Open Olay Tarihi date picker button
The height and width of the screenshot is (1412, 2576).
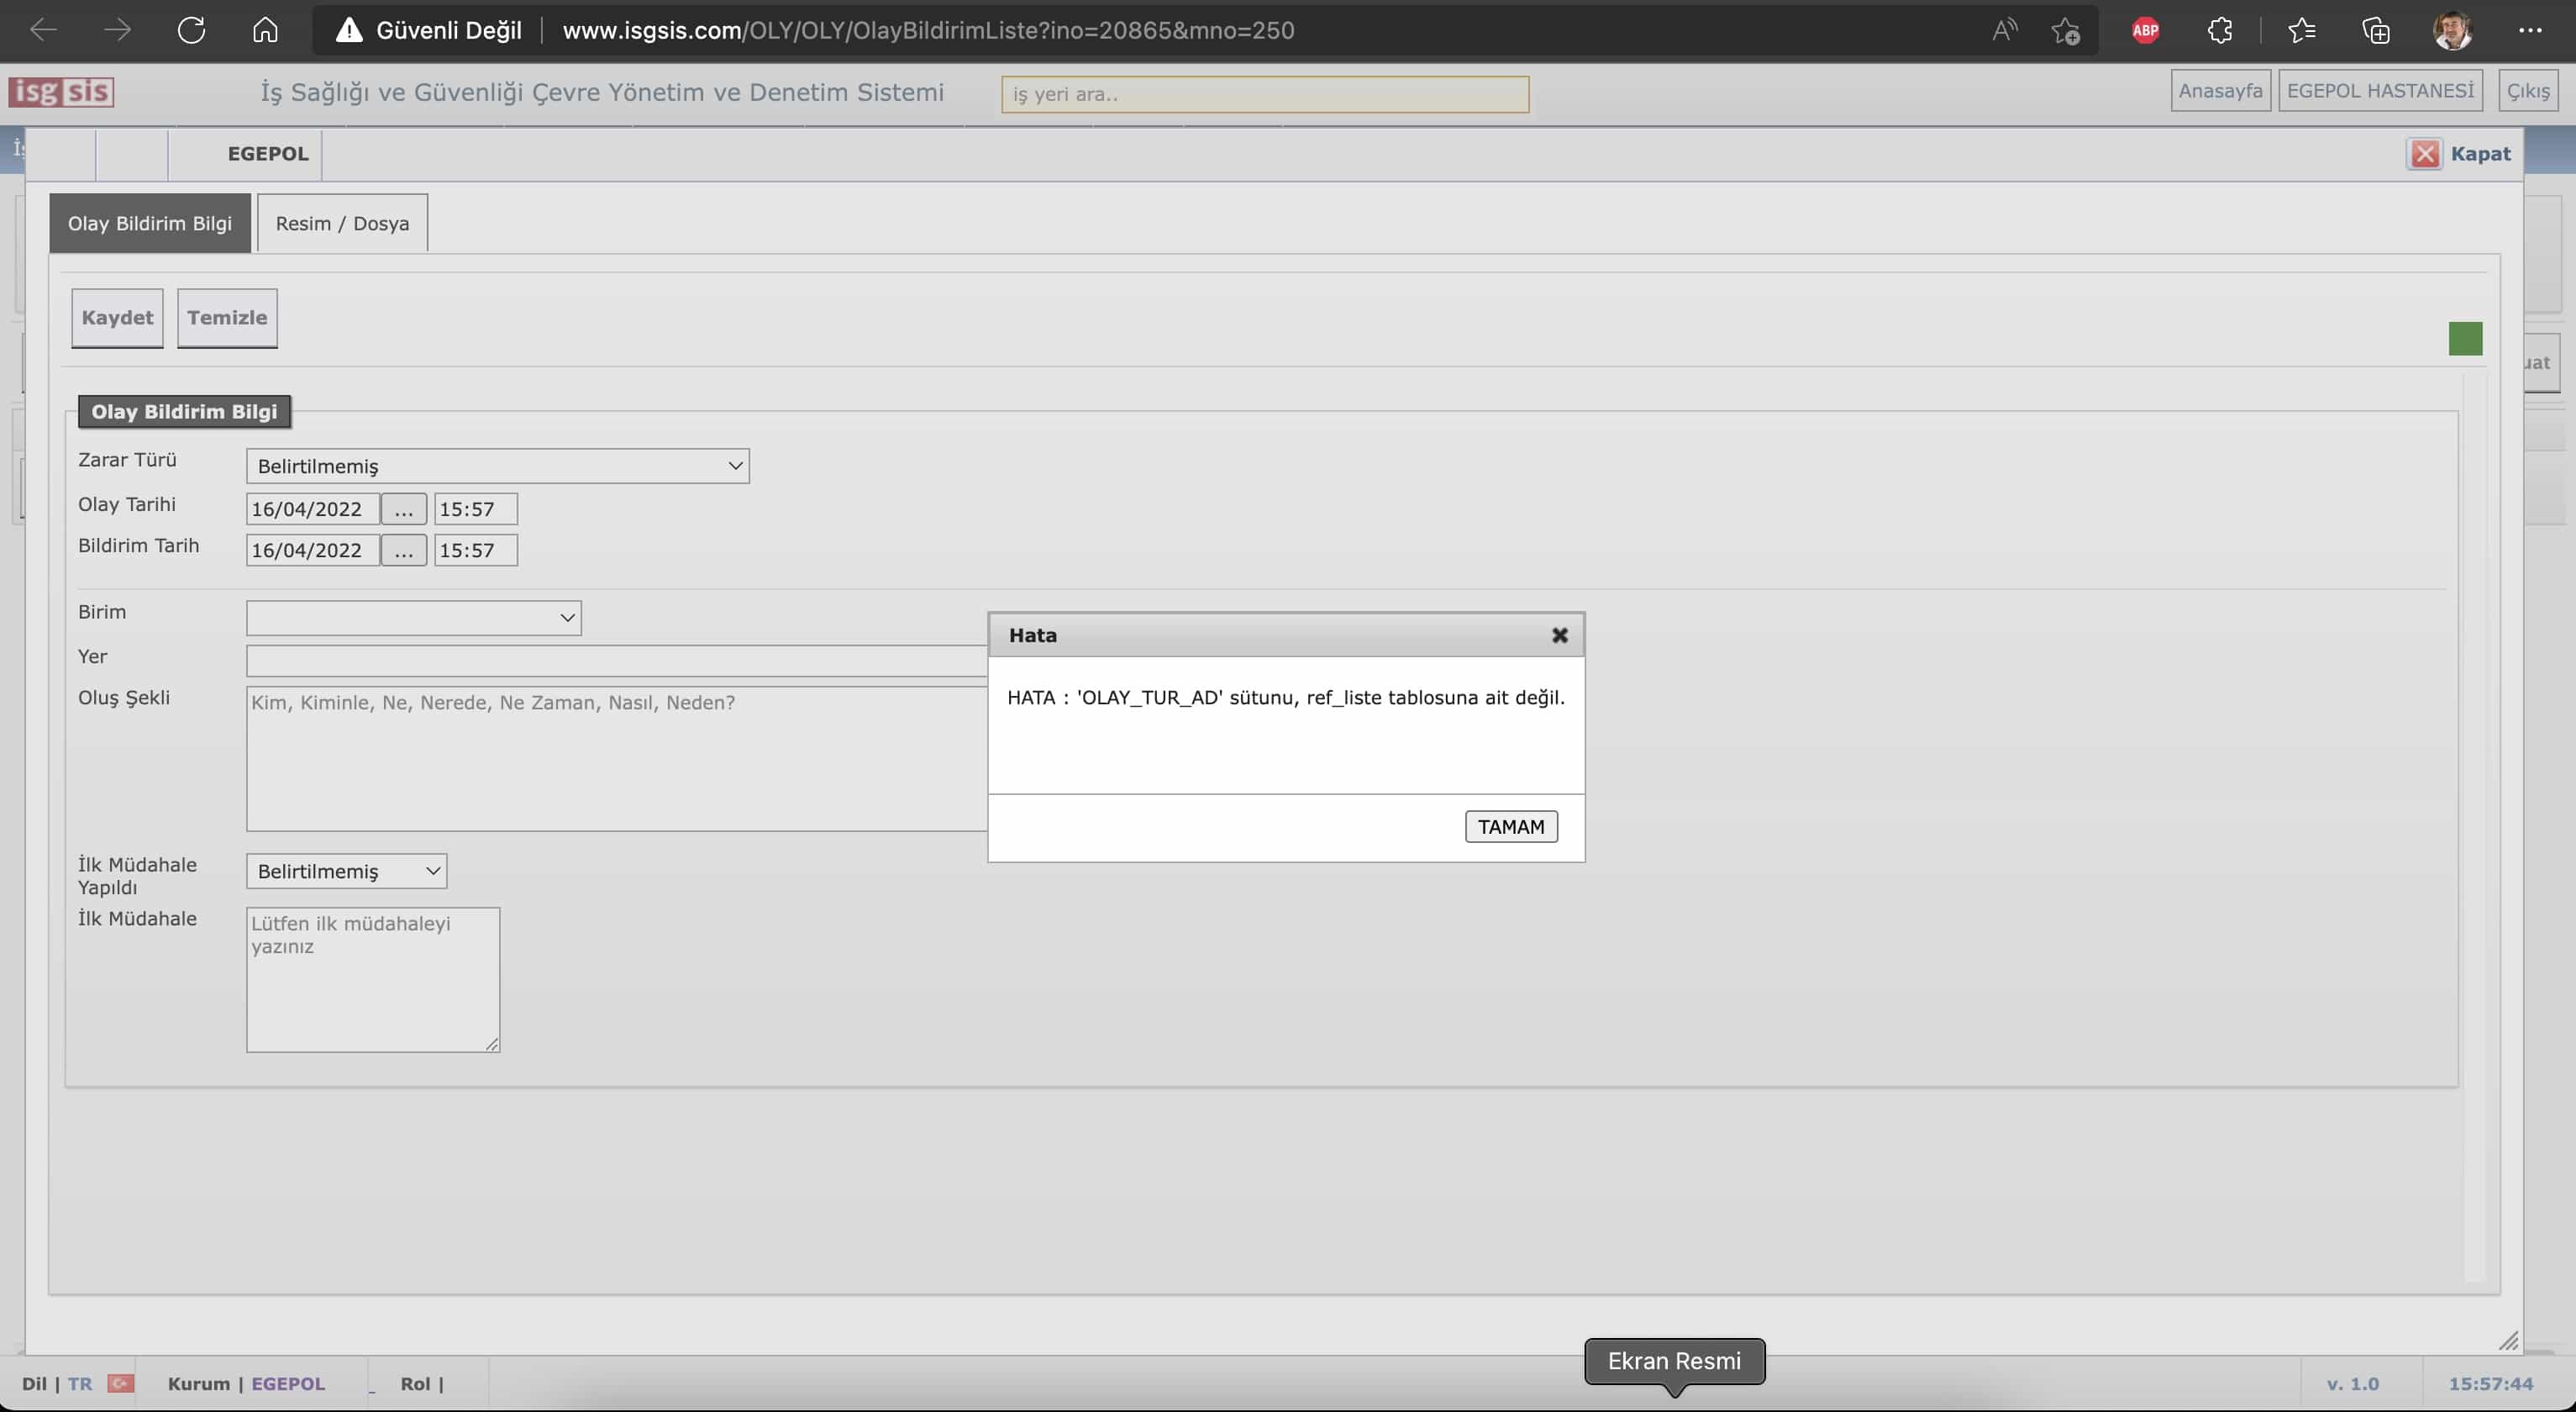[x=403, y=509]
